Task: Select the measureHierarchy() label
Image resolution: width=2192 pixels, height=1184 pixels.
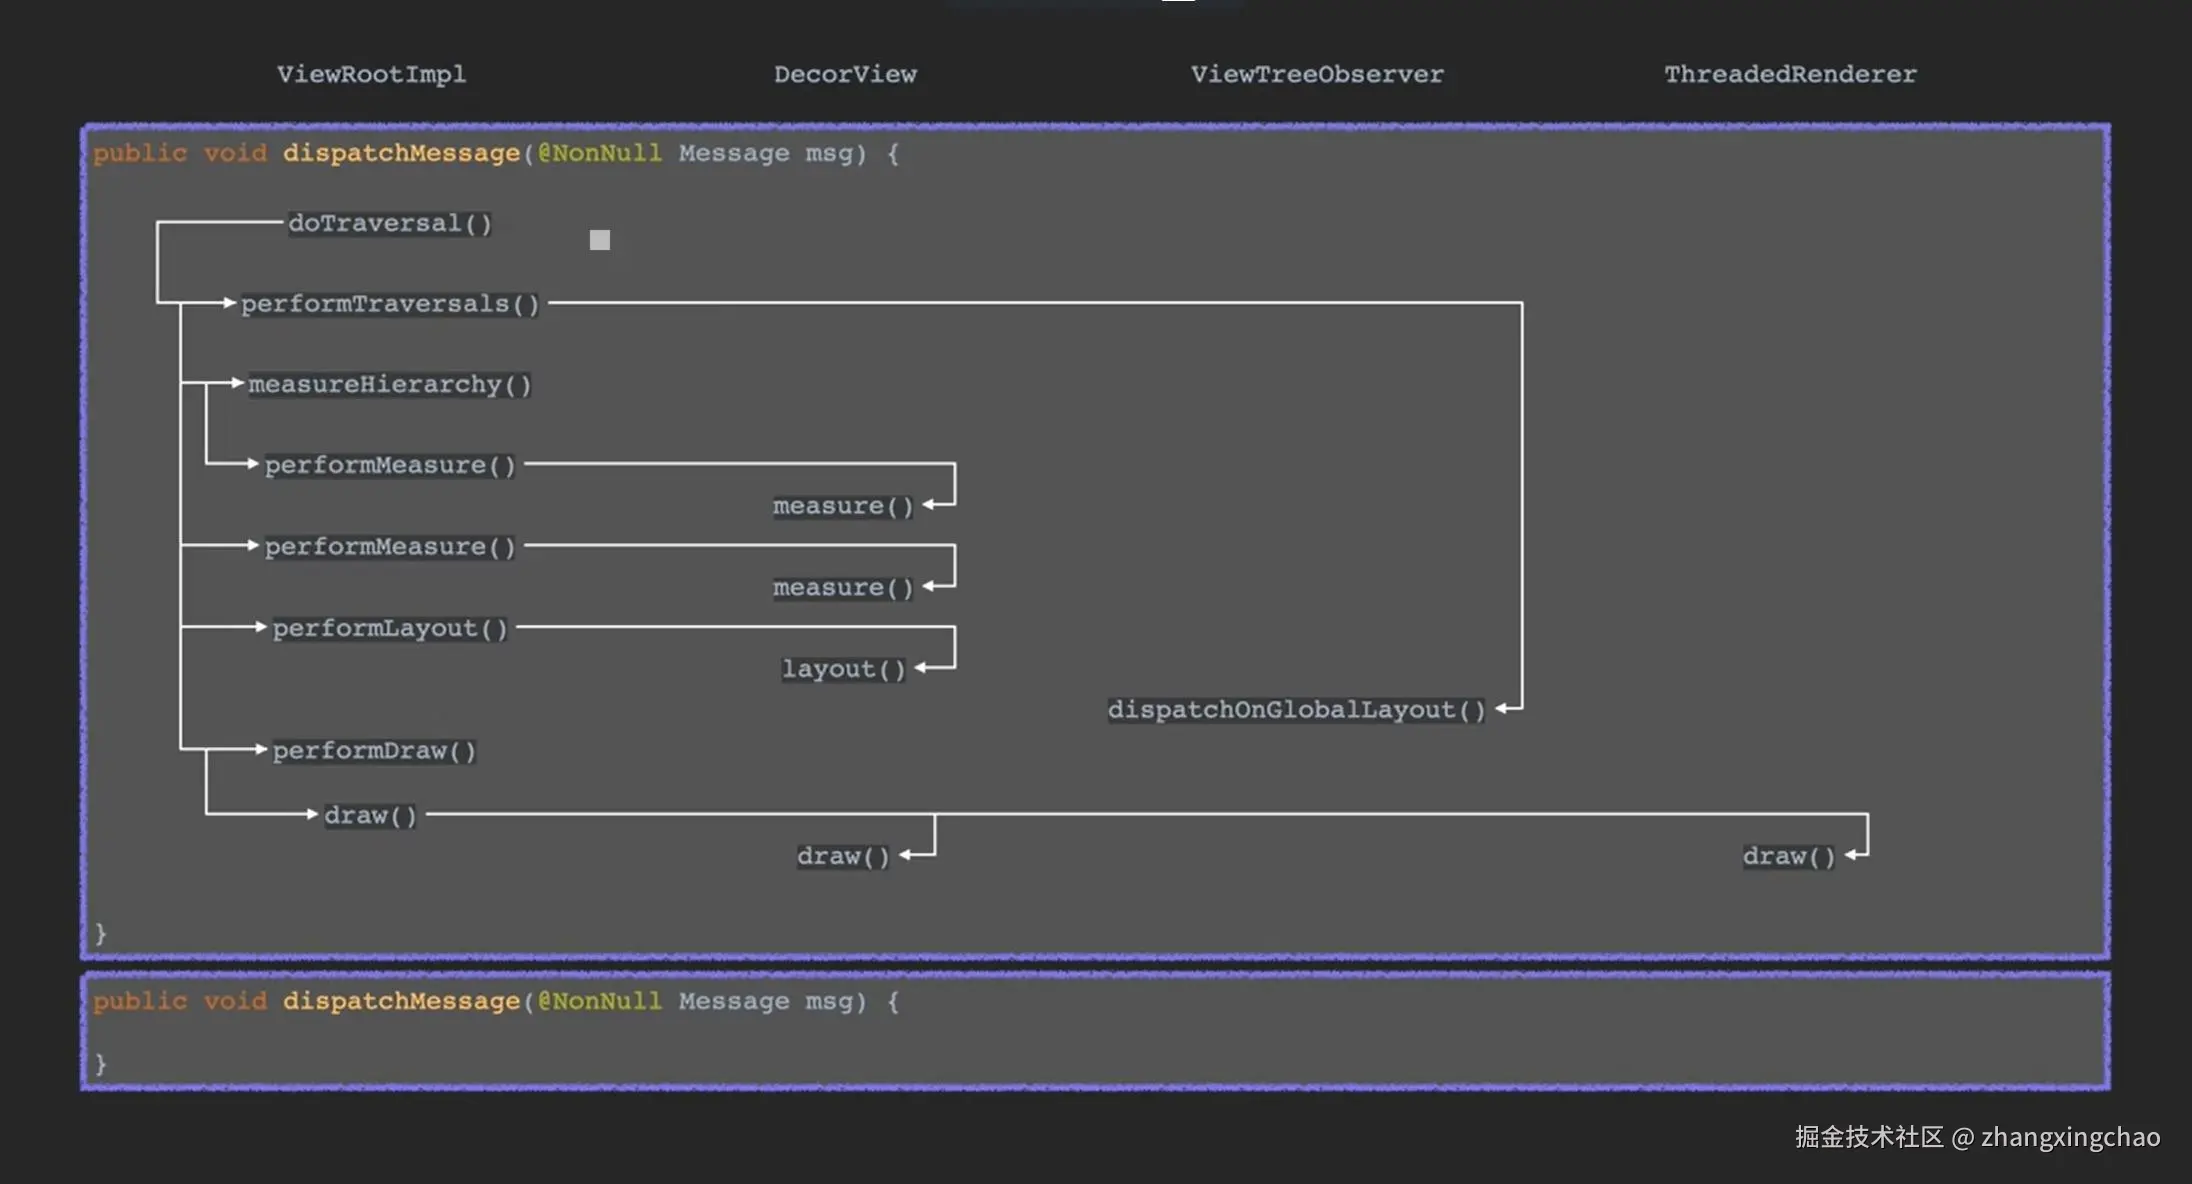Action: pyautogui.click(x=389, y=385)
